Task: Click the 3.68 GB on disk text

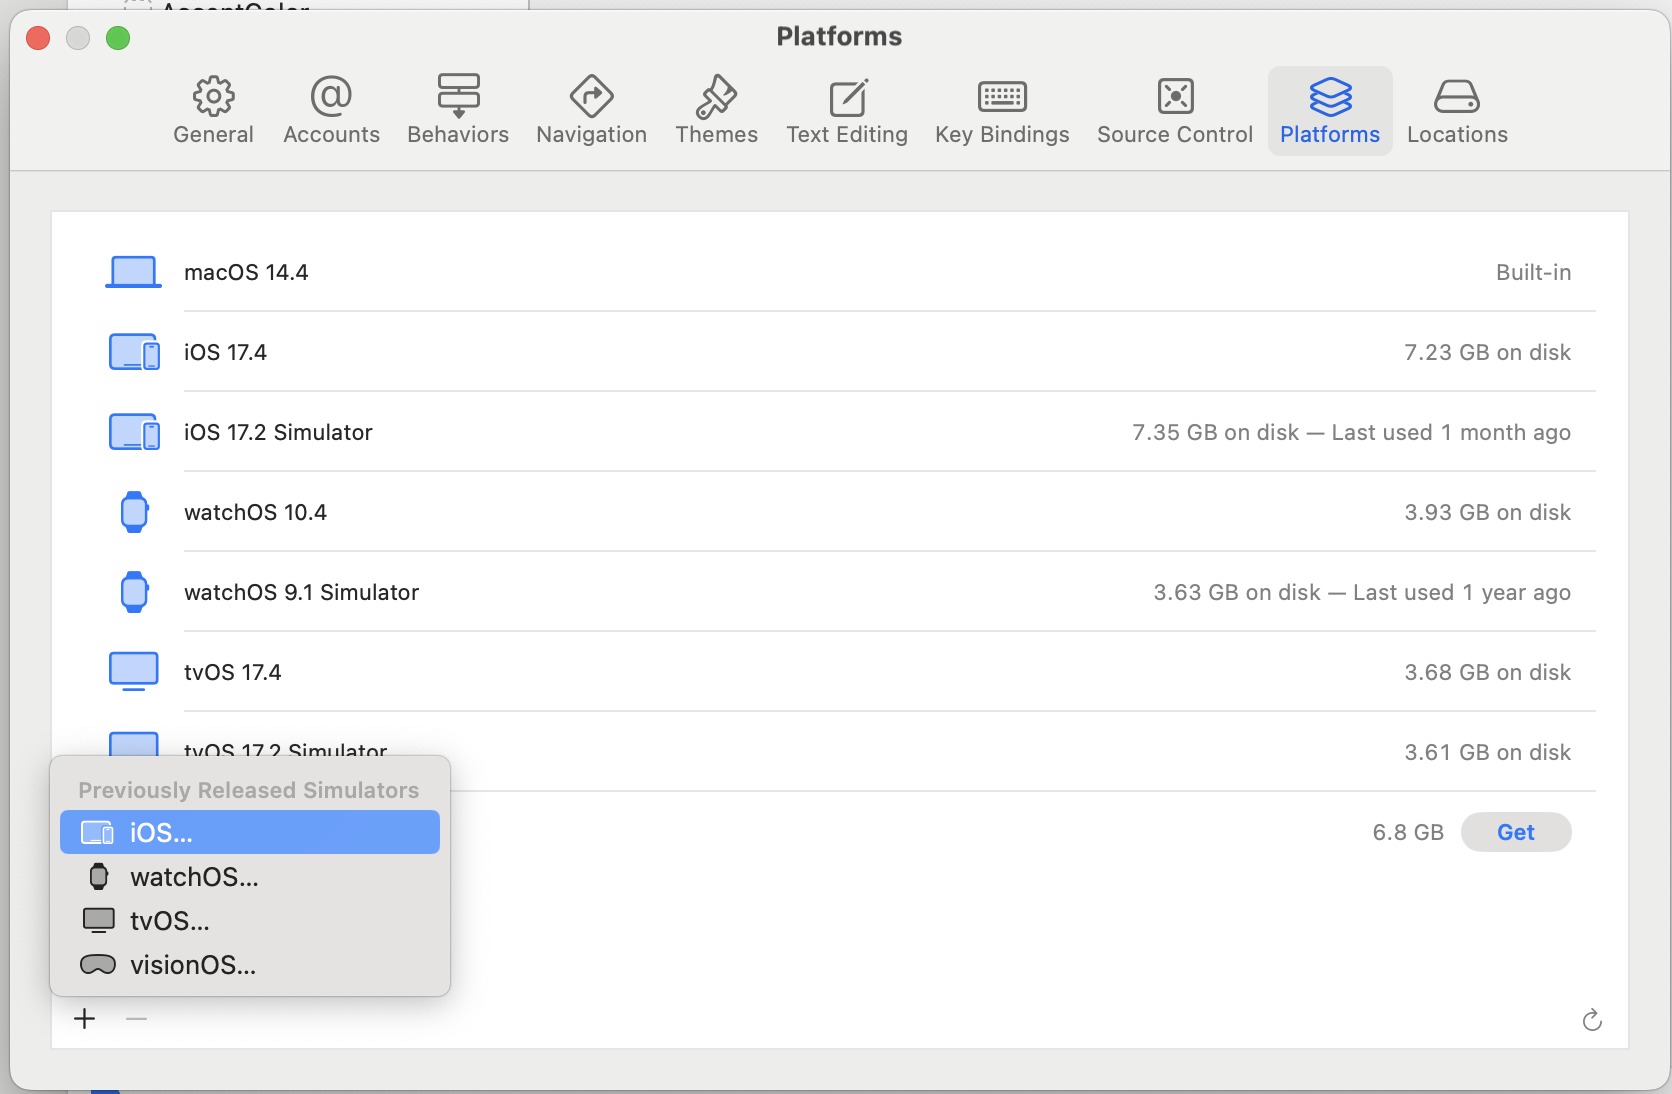Action: pyautogui.click(x=1487, y=672)
